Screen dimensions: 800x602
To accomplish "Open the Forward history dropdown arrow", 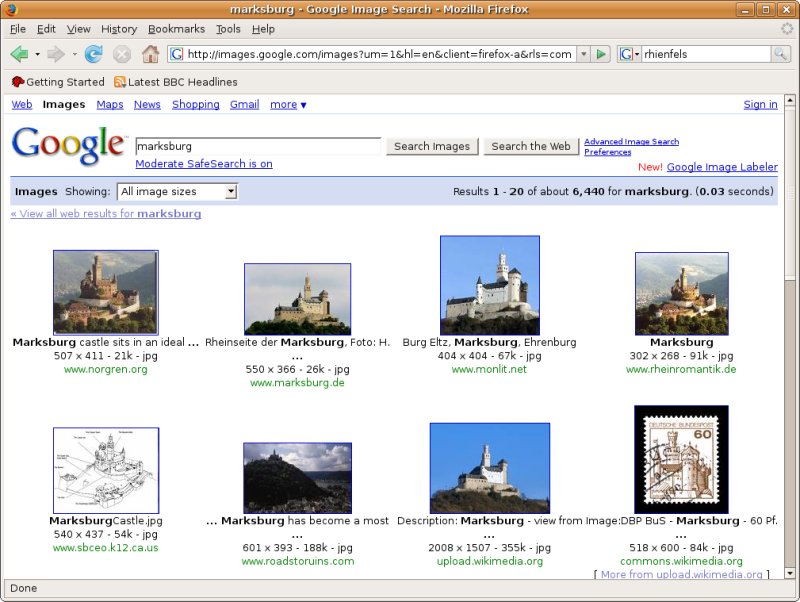I will (x=74, y=54).
